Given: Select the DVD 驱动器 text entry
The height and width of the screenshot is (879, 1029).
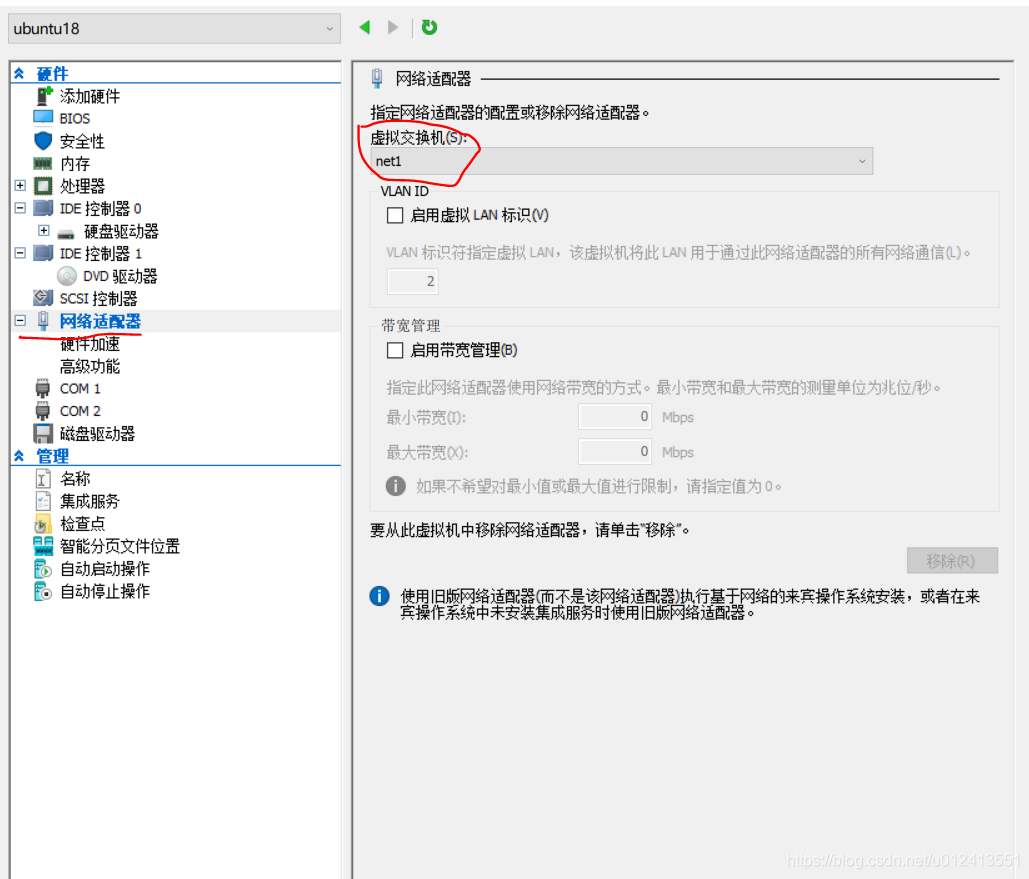Looking at the screenshot, I should point(120,276).
